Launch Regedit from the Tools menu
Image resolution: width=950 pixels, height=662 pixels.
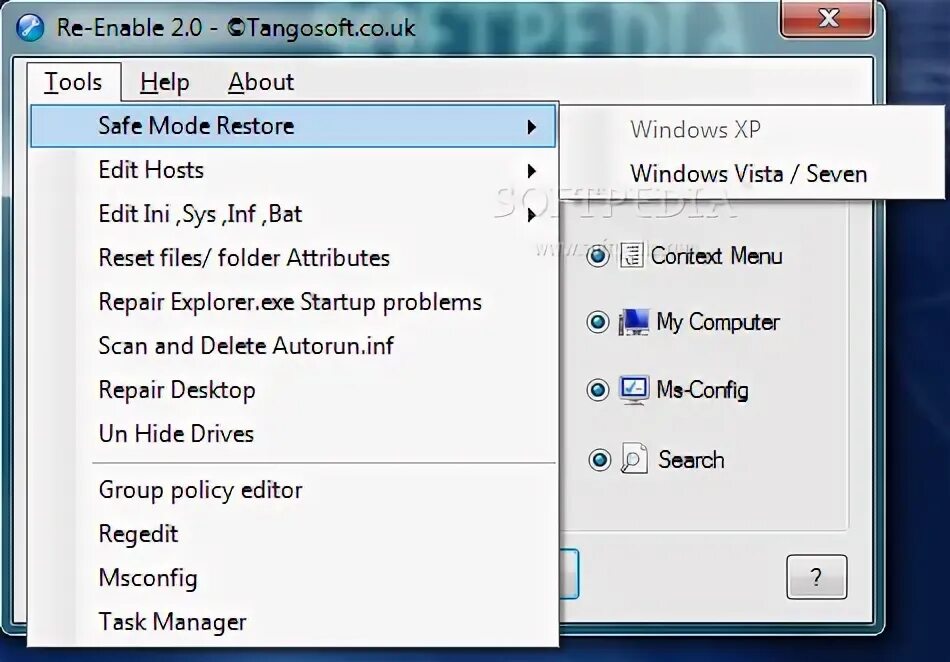click(x=293, y=534)
